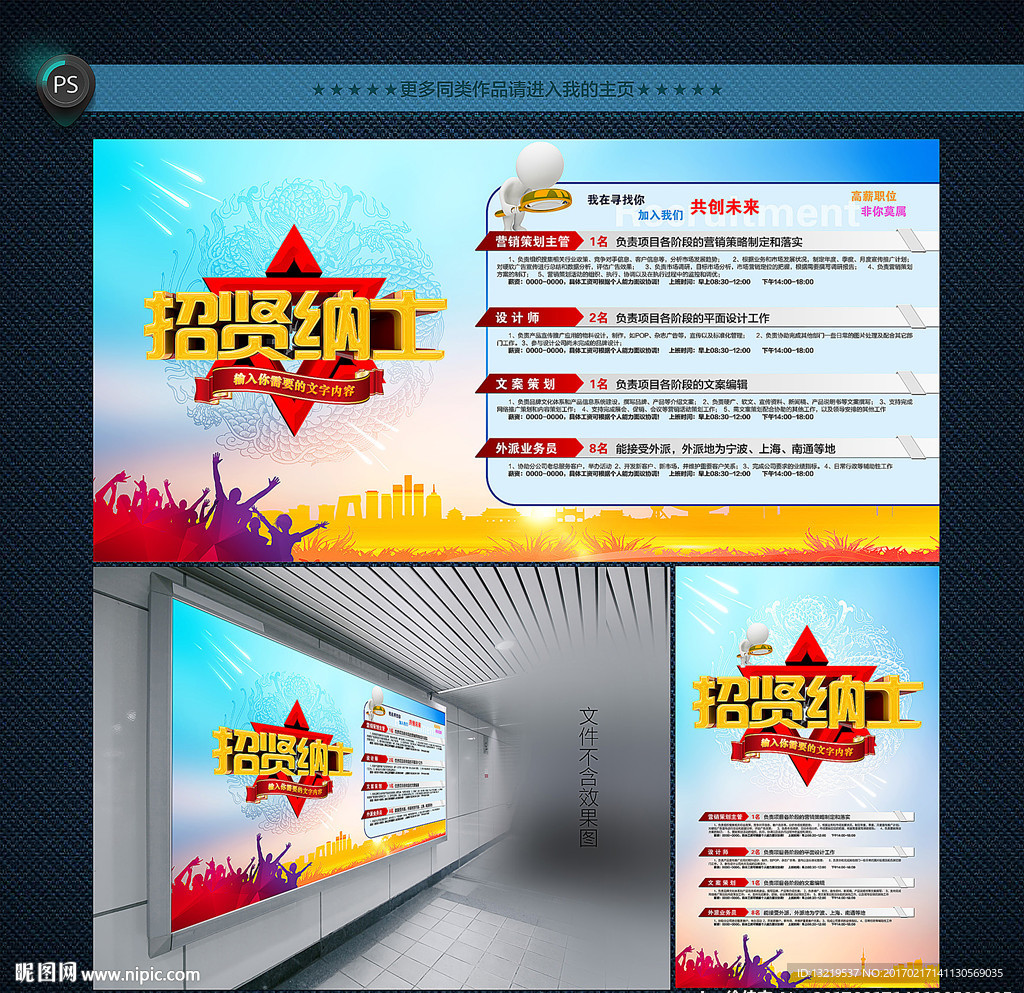
Task: Open the vertical recruitment poster preview
Action: click(807, 776)
